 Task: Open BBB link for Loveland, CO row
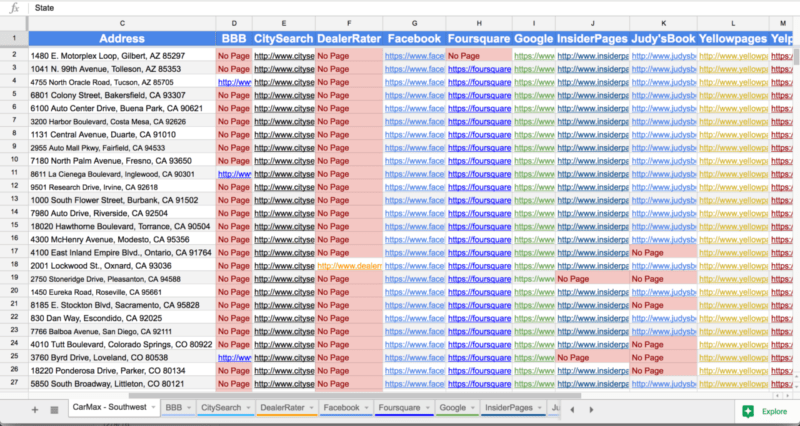coord(234,358)
